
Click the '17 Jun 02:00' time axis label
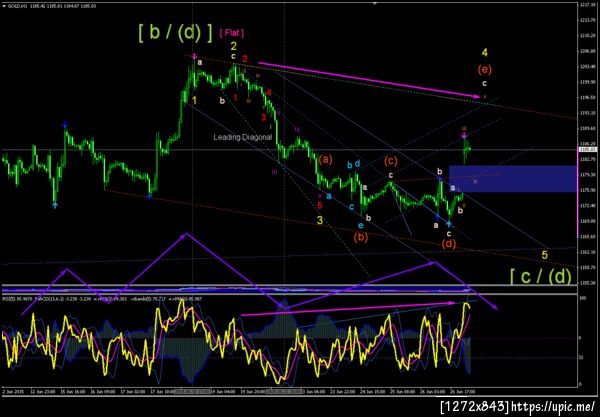click(133, 391)
